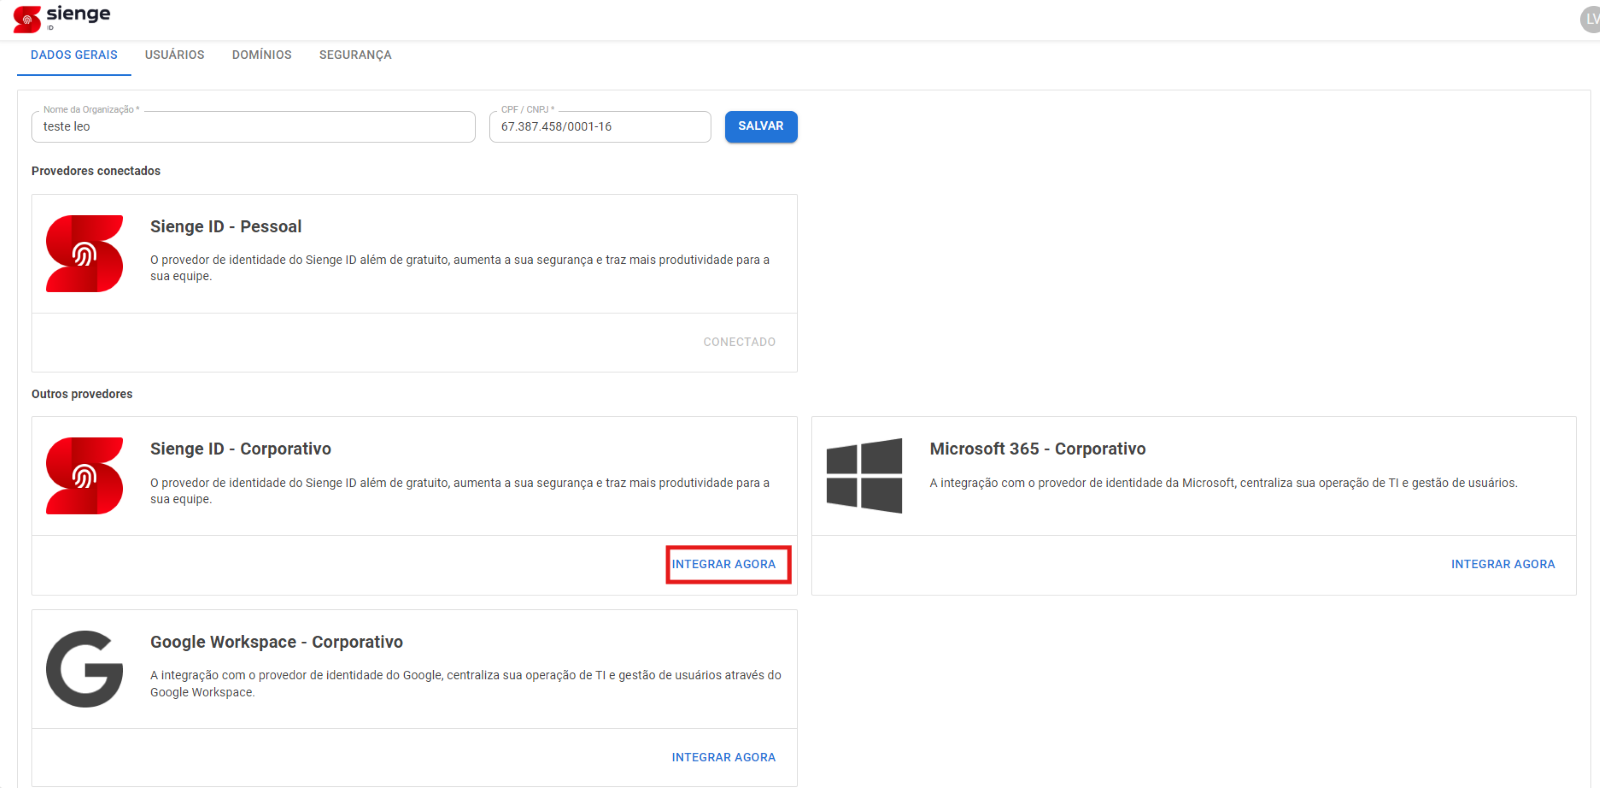Click the Provedores conectados heading
Screen dimensions: 1600x788
[x=96, y=171]
